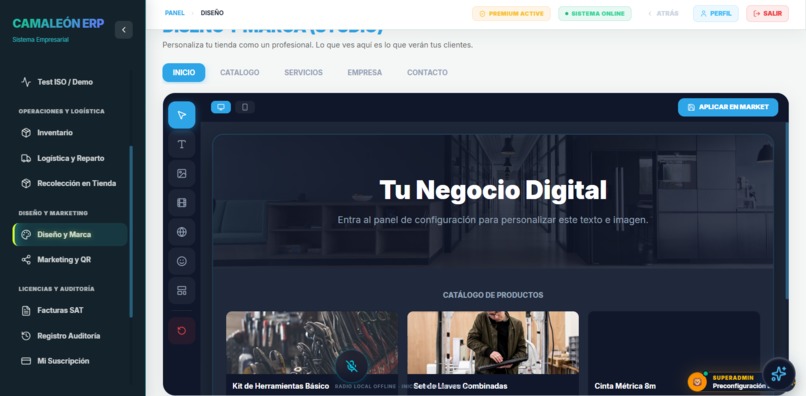Screen dimensions: 806x396
Task: Click APLICAR EN MARKET button
Action: coord(728,107)
